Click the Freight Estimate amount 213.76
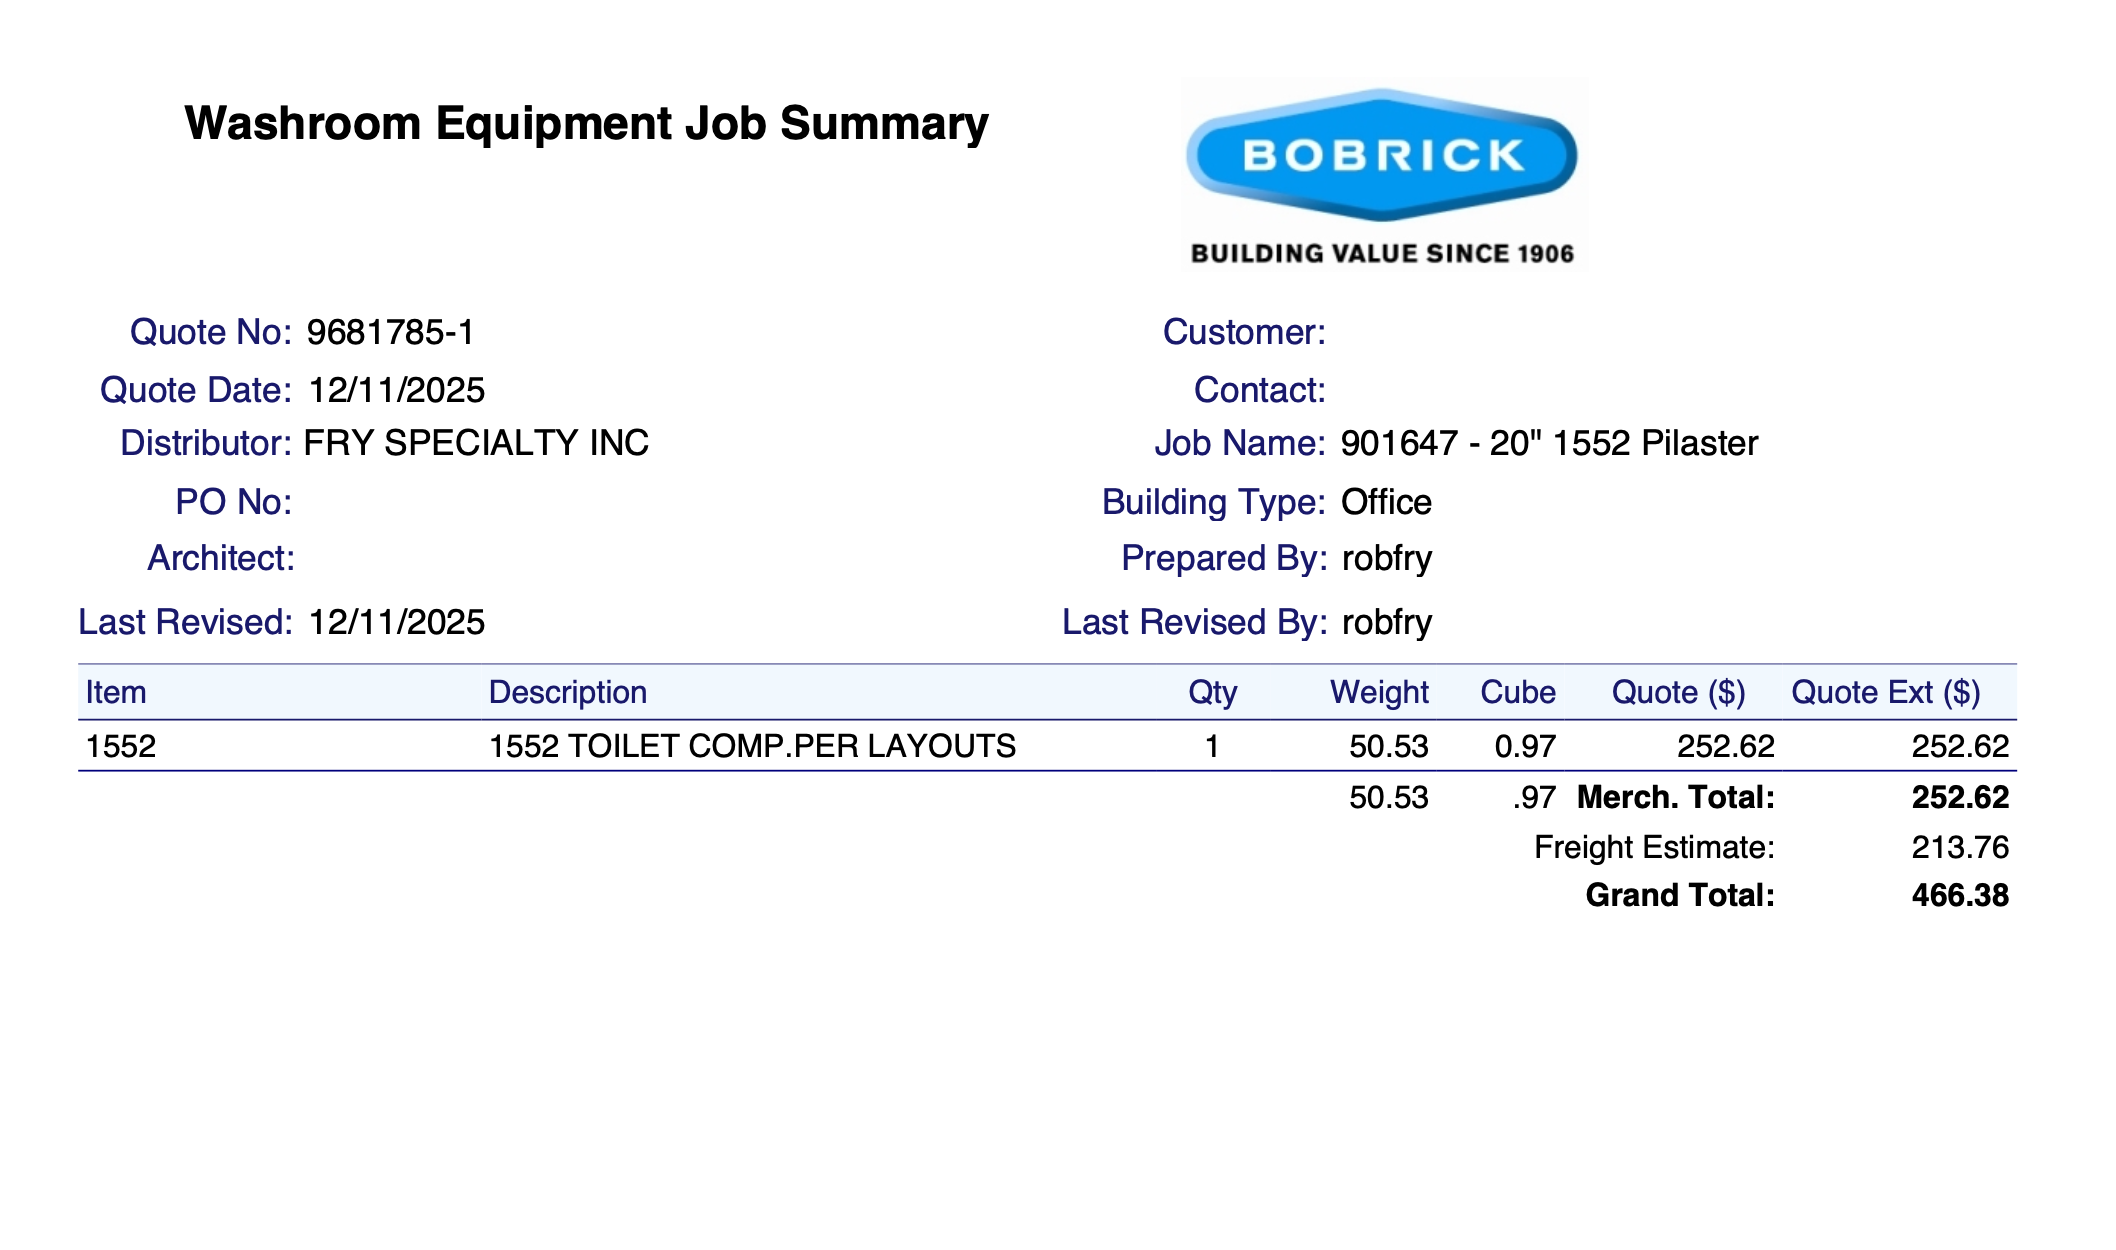Image resolution: width=2116 pixels, height=1250 pixels. 1959,847
